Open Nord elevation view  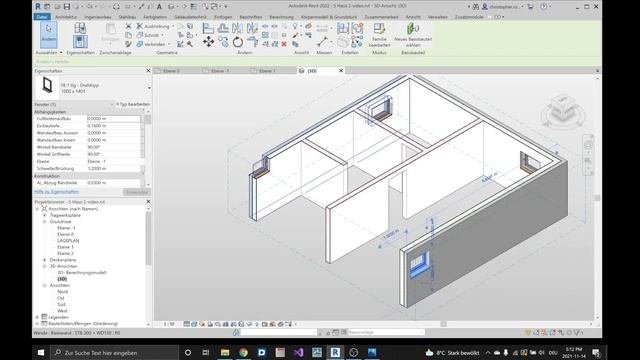point(62,292)
